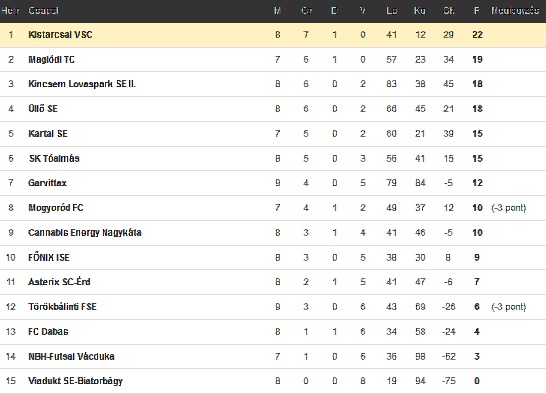Click the Garvittax team name
This screenshot has height=394, width=546.
tap(47, 183)
